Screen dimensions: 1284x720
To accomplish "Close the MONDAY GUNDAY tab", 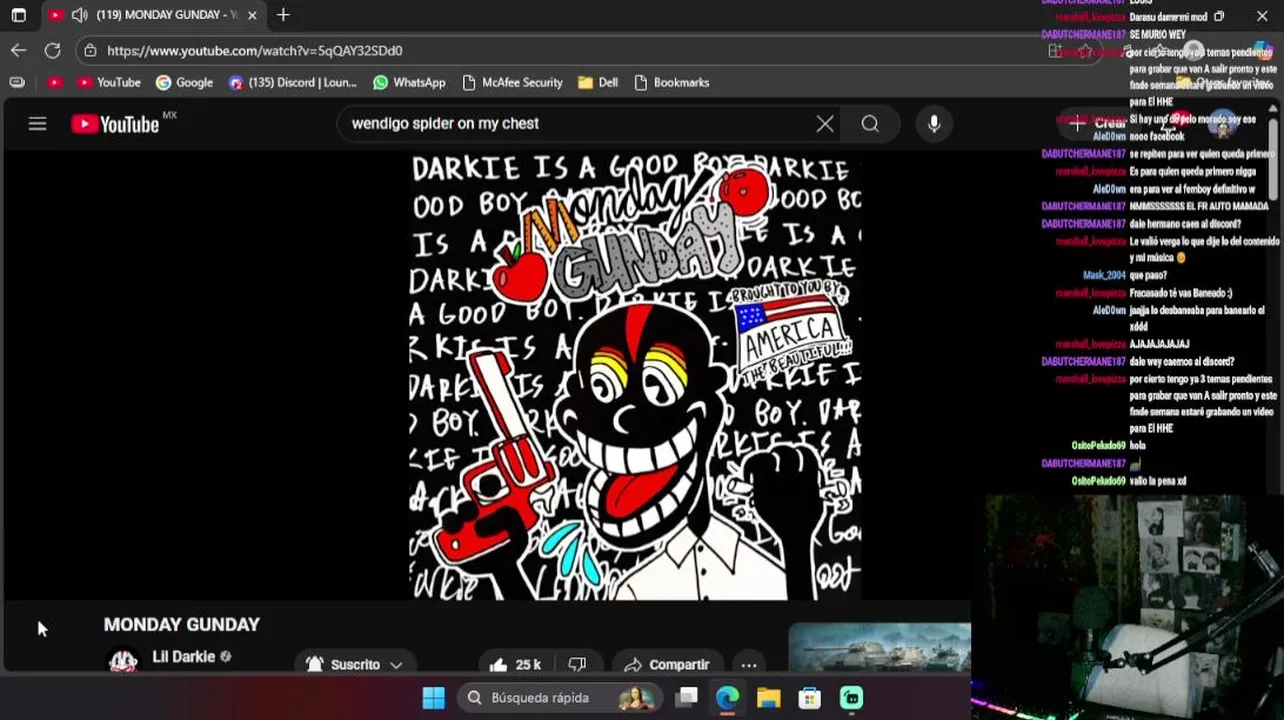I will [252, 15].
